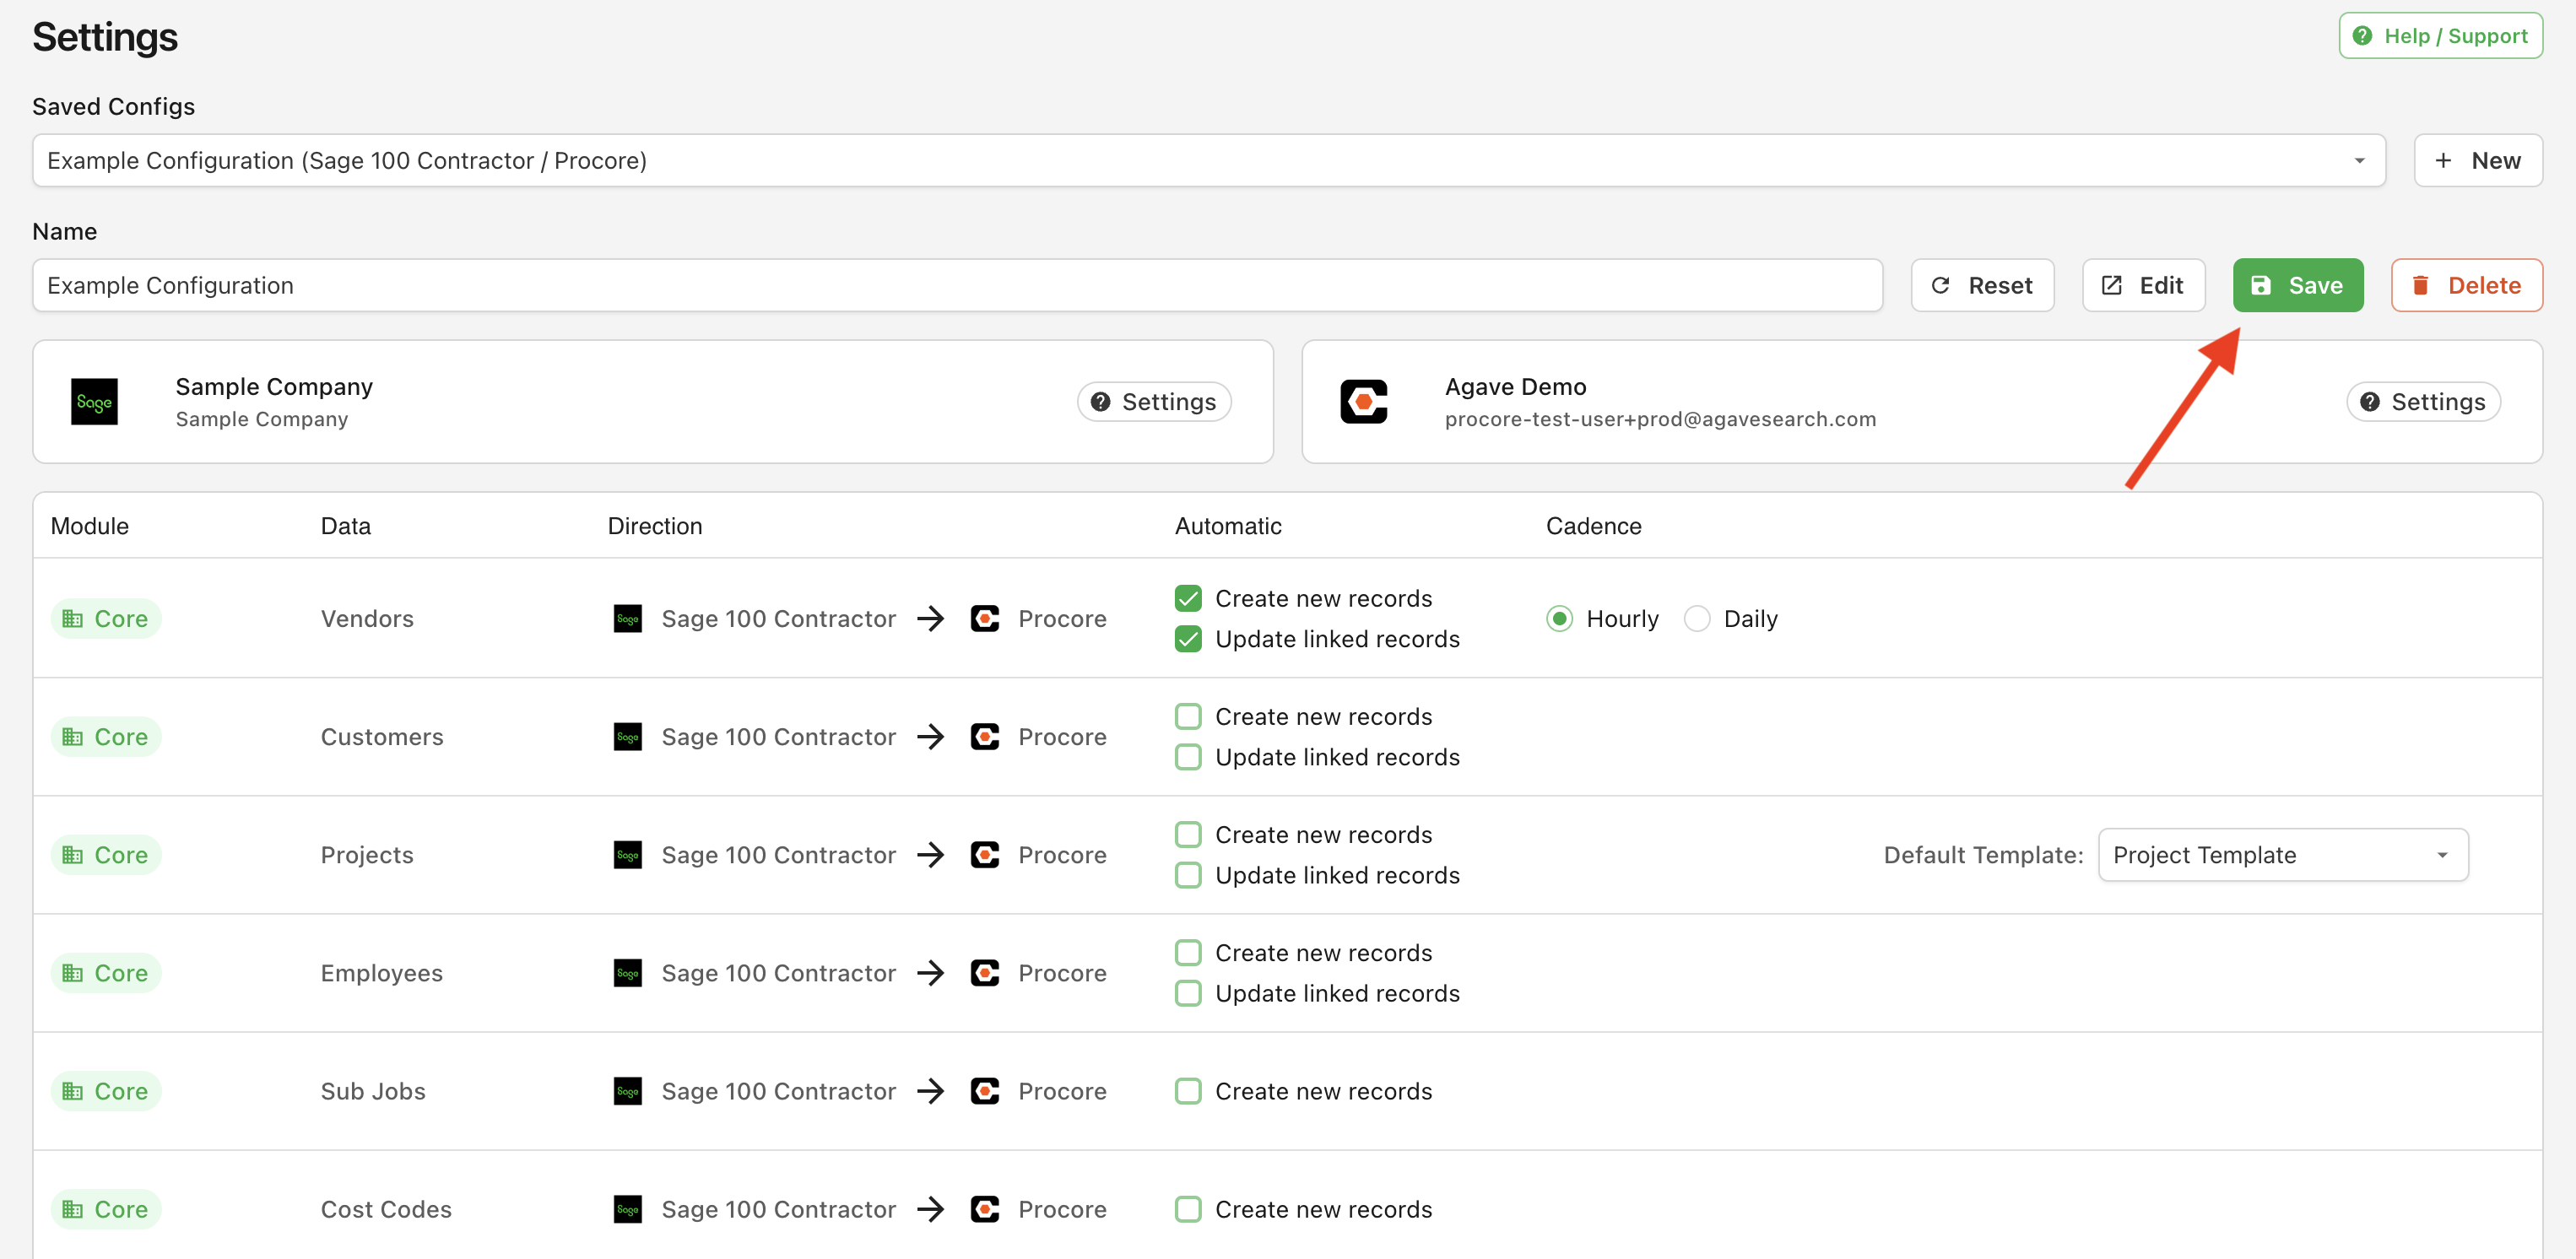Click the Procore icon in Projects row

(x=984, y=854)
